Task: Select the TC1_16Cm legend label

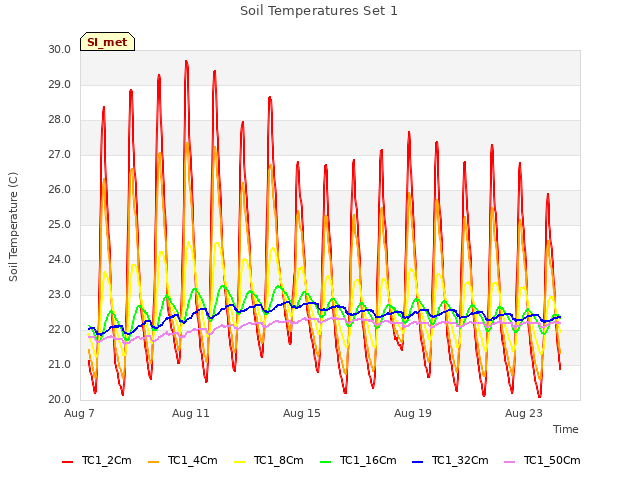Action: [368, 461]
